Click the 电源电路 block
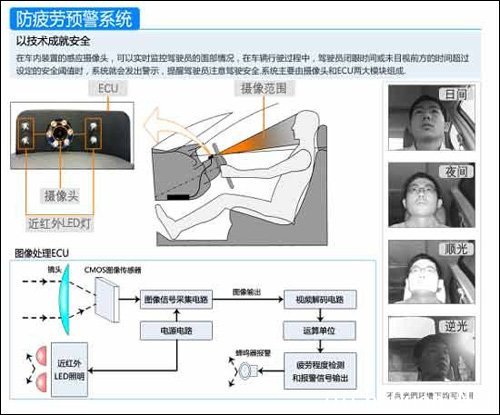The height and width of the screenshot is (415, 500). [176, 330]
